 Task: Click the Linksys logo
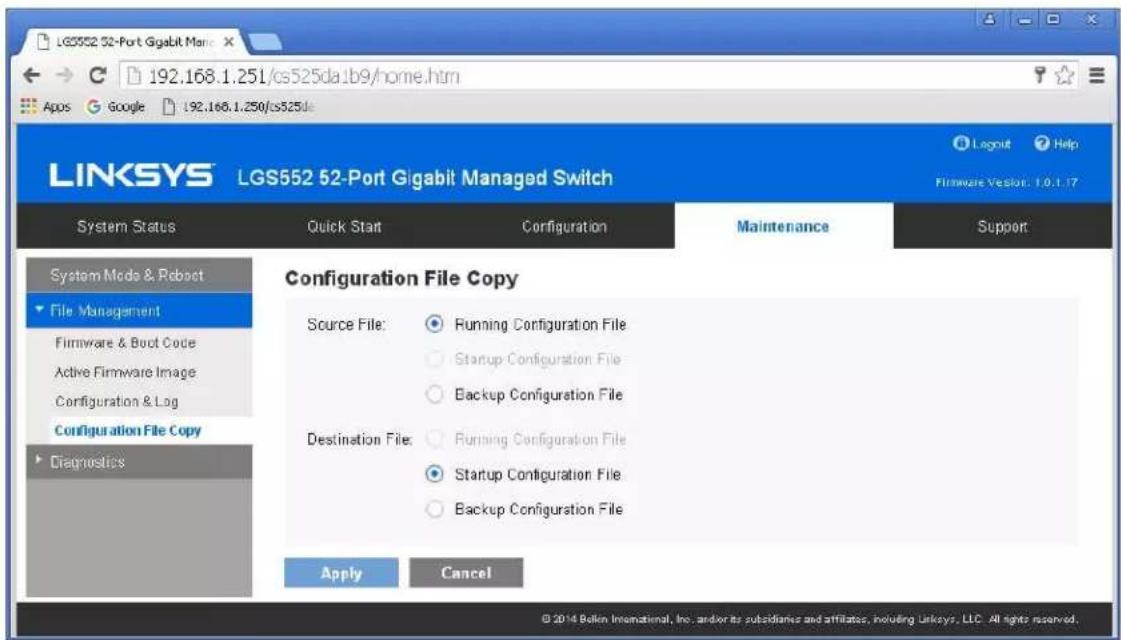click(x=131, y=177)
